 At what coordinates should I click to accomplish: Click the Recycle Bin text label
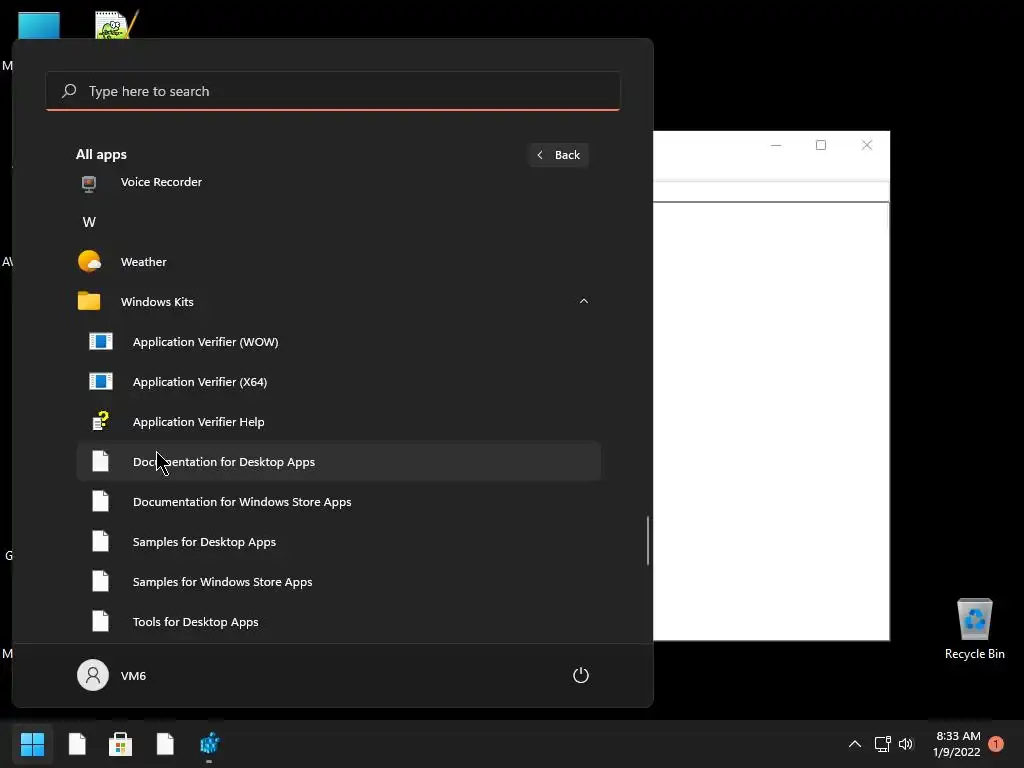(974, 654)
